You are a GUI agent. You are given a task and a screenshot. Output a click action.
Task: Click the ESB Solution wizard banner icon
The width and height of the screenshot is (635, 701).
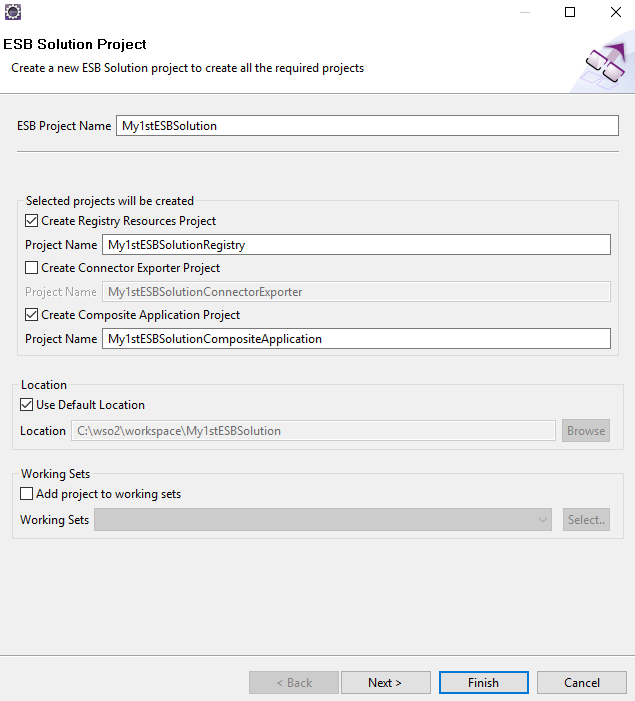click(x=603, y=63)
